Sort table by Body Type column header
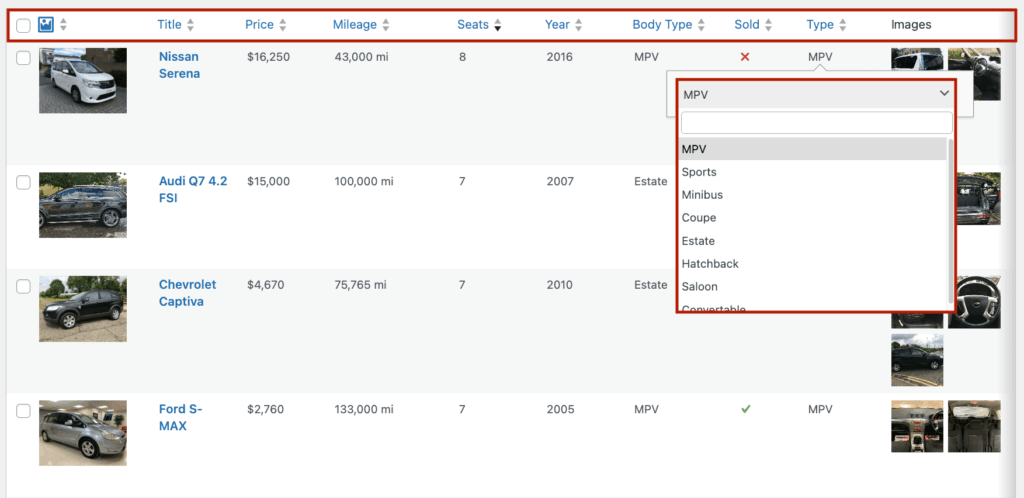The image size is (1024, 498). click(x=662, y=25)
